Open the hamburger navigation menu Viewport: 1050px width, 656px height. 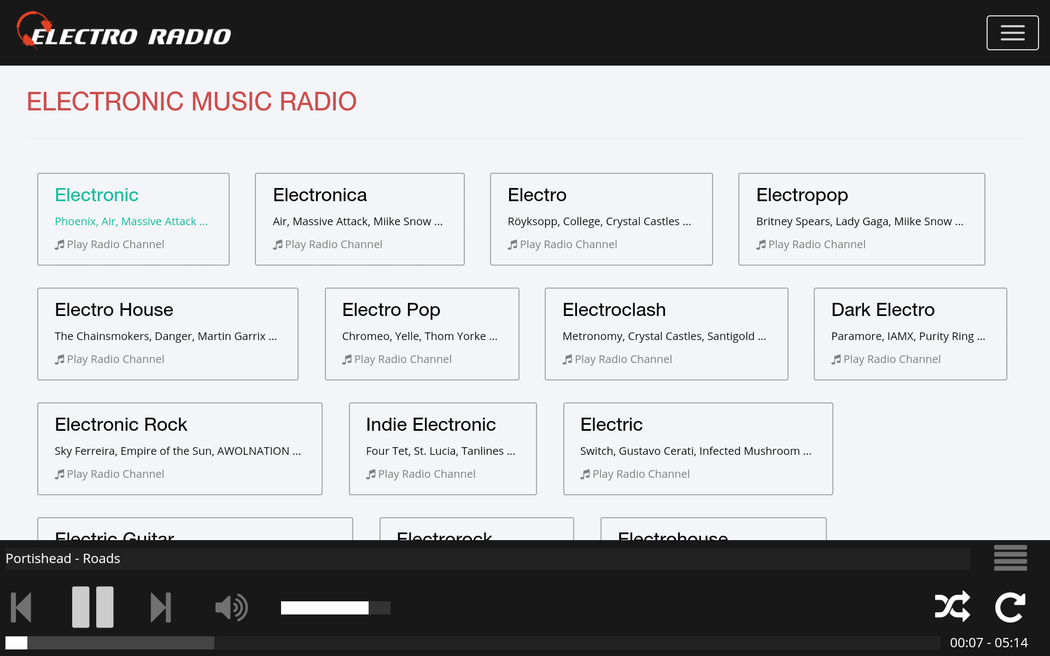tap(1012, 33)
